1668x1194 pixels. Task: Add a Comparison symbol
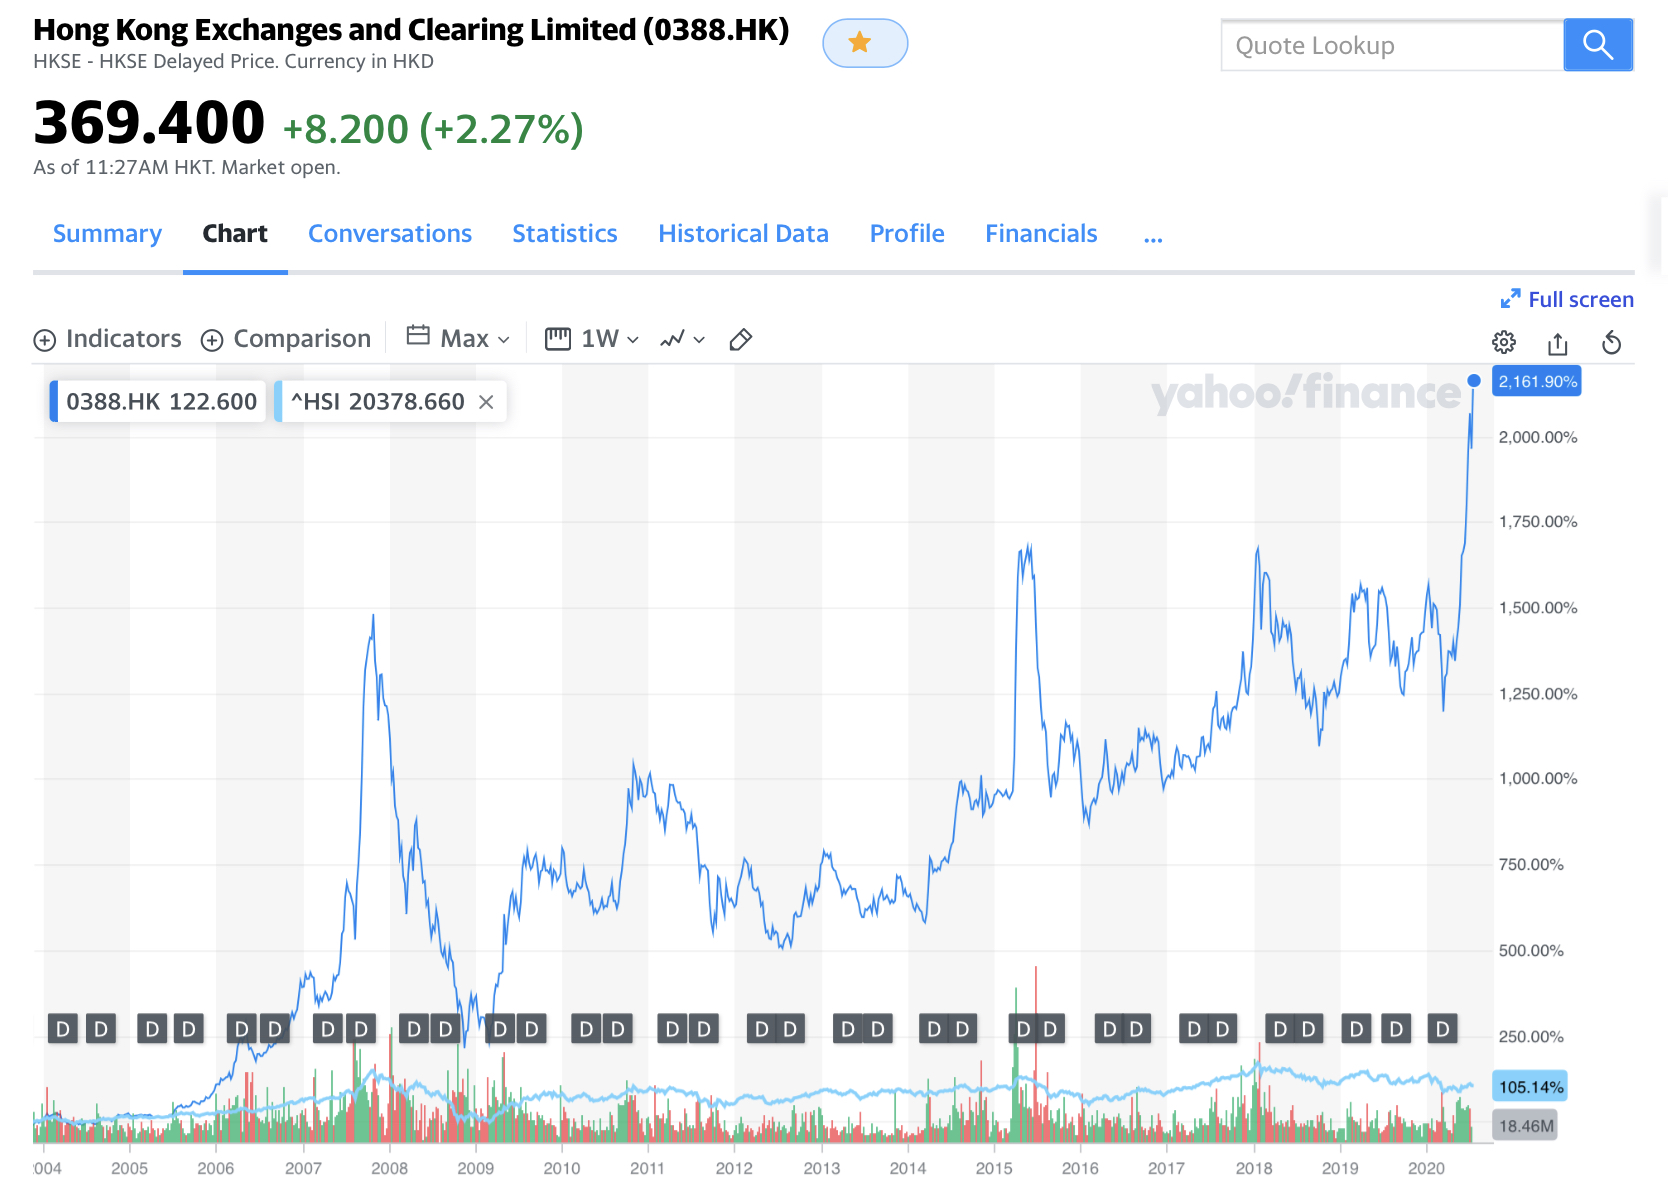tap(286, 339)
